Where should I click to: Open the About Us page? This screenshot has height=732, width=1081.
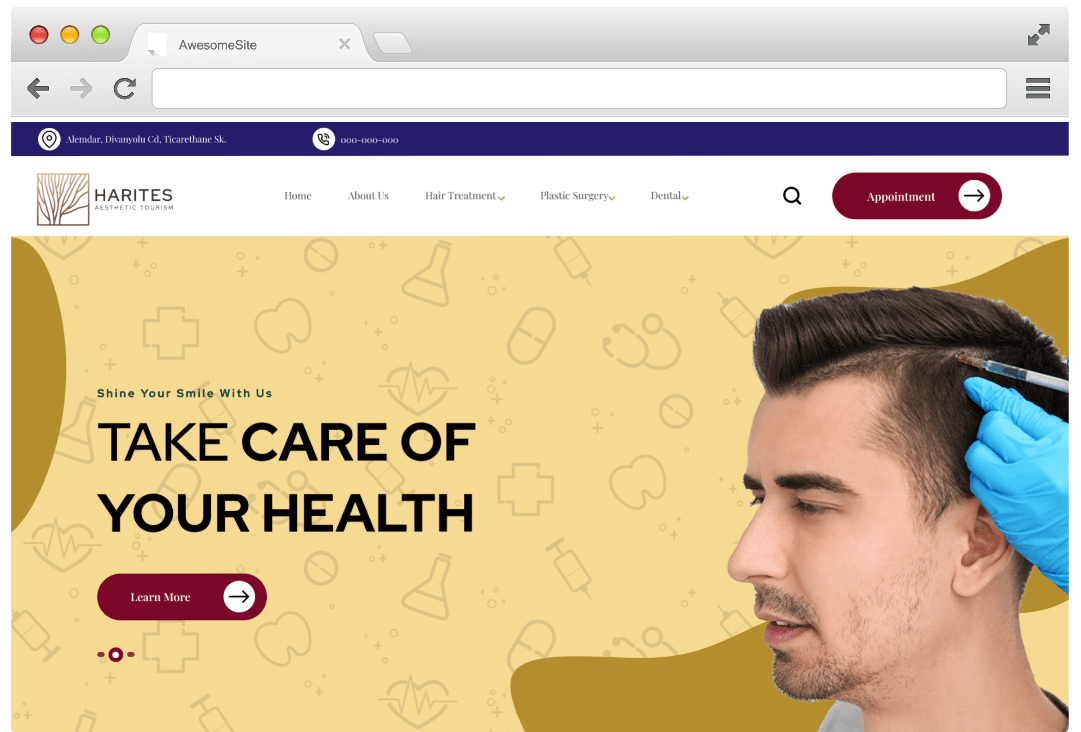[x=368, y=196]
